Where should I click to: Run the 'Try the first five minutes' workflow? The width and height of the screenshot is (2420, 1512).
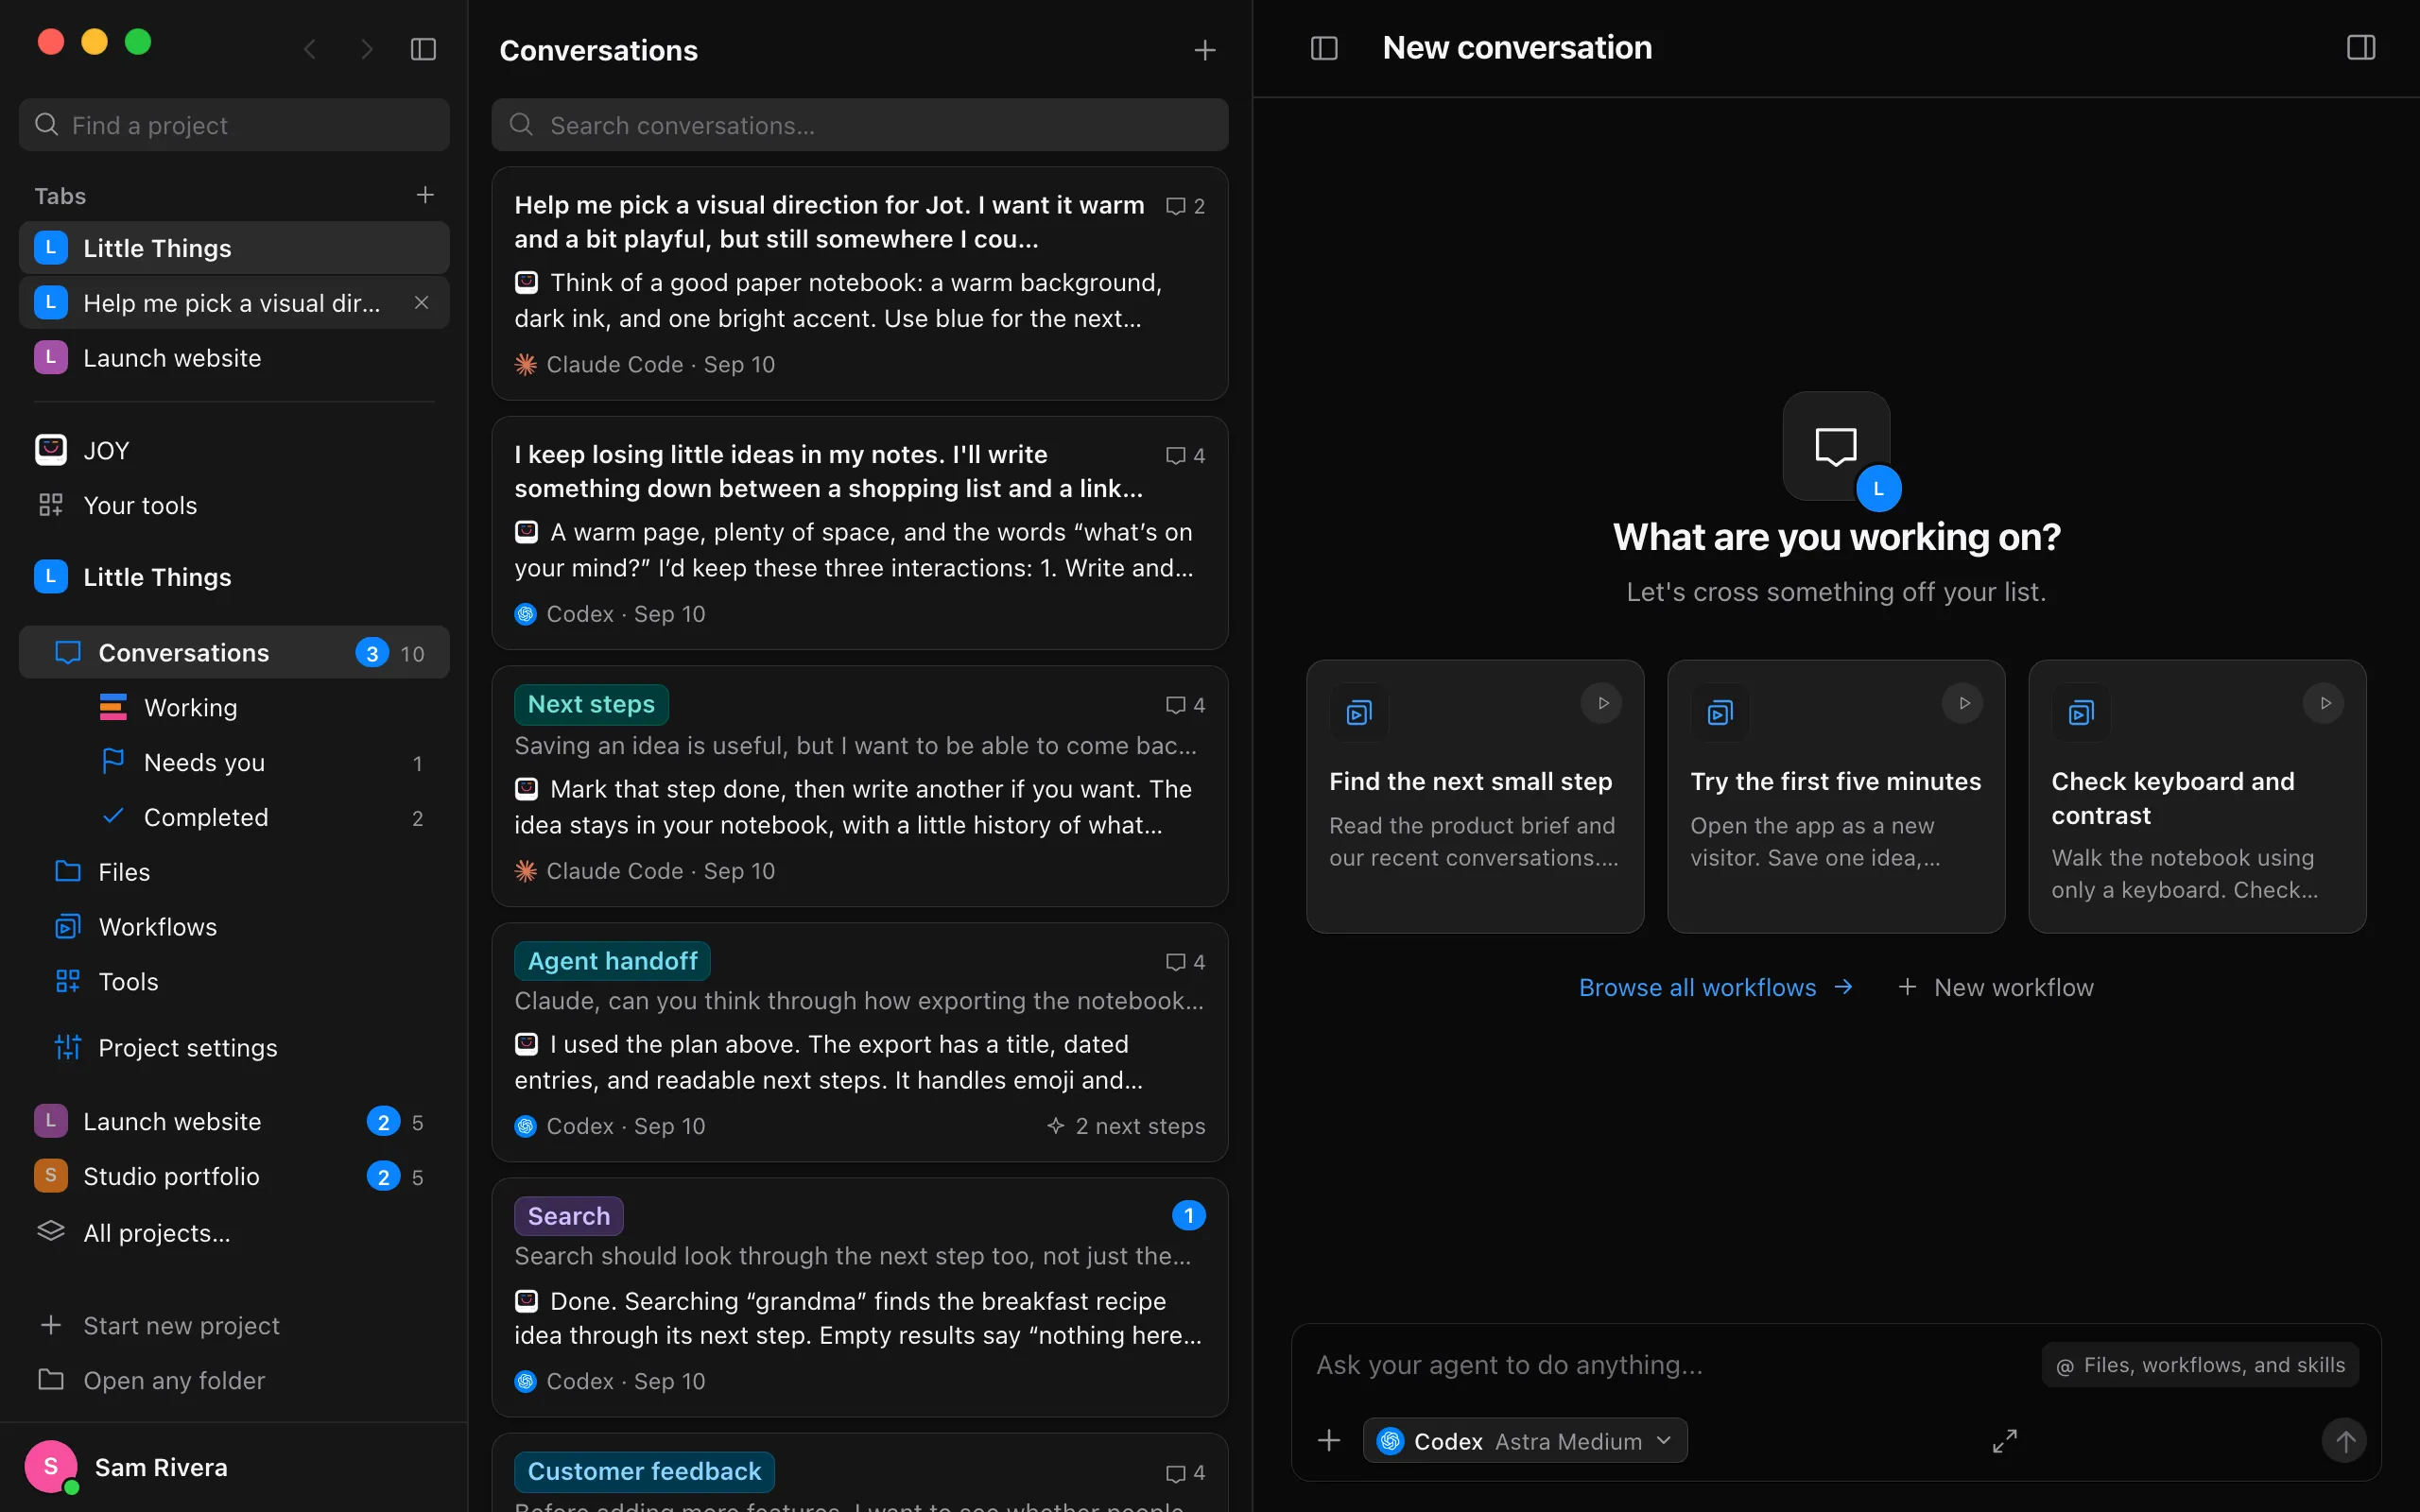click(1963, 703)
